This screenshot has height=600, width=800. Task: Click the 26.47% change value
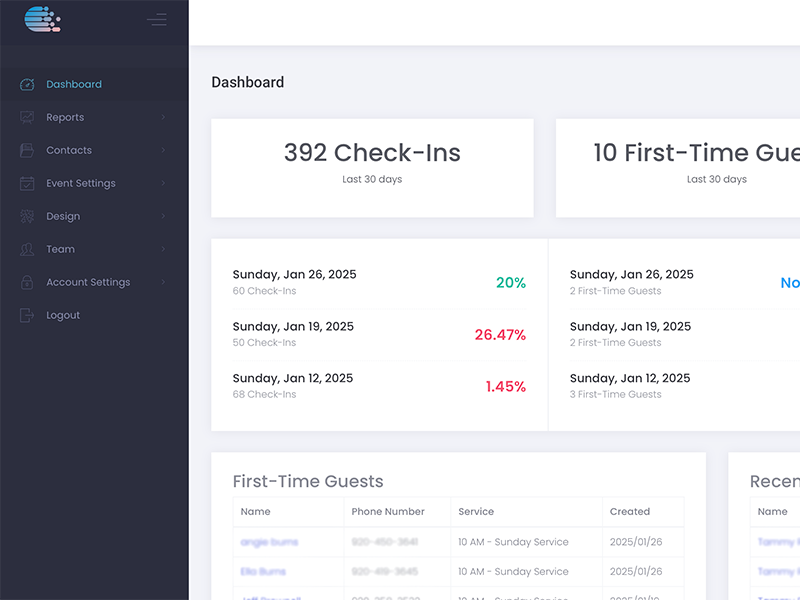tap(500, 335)
